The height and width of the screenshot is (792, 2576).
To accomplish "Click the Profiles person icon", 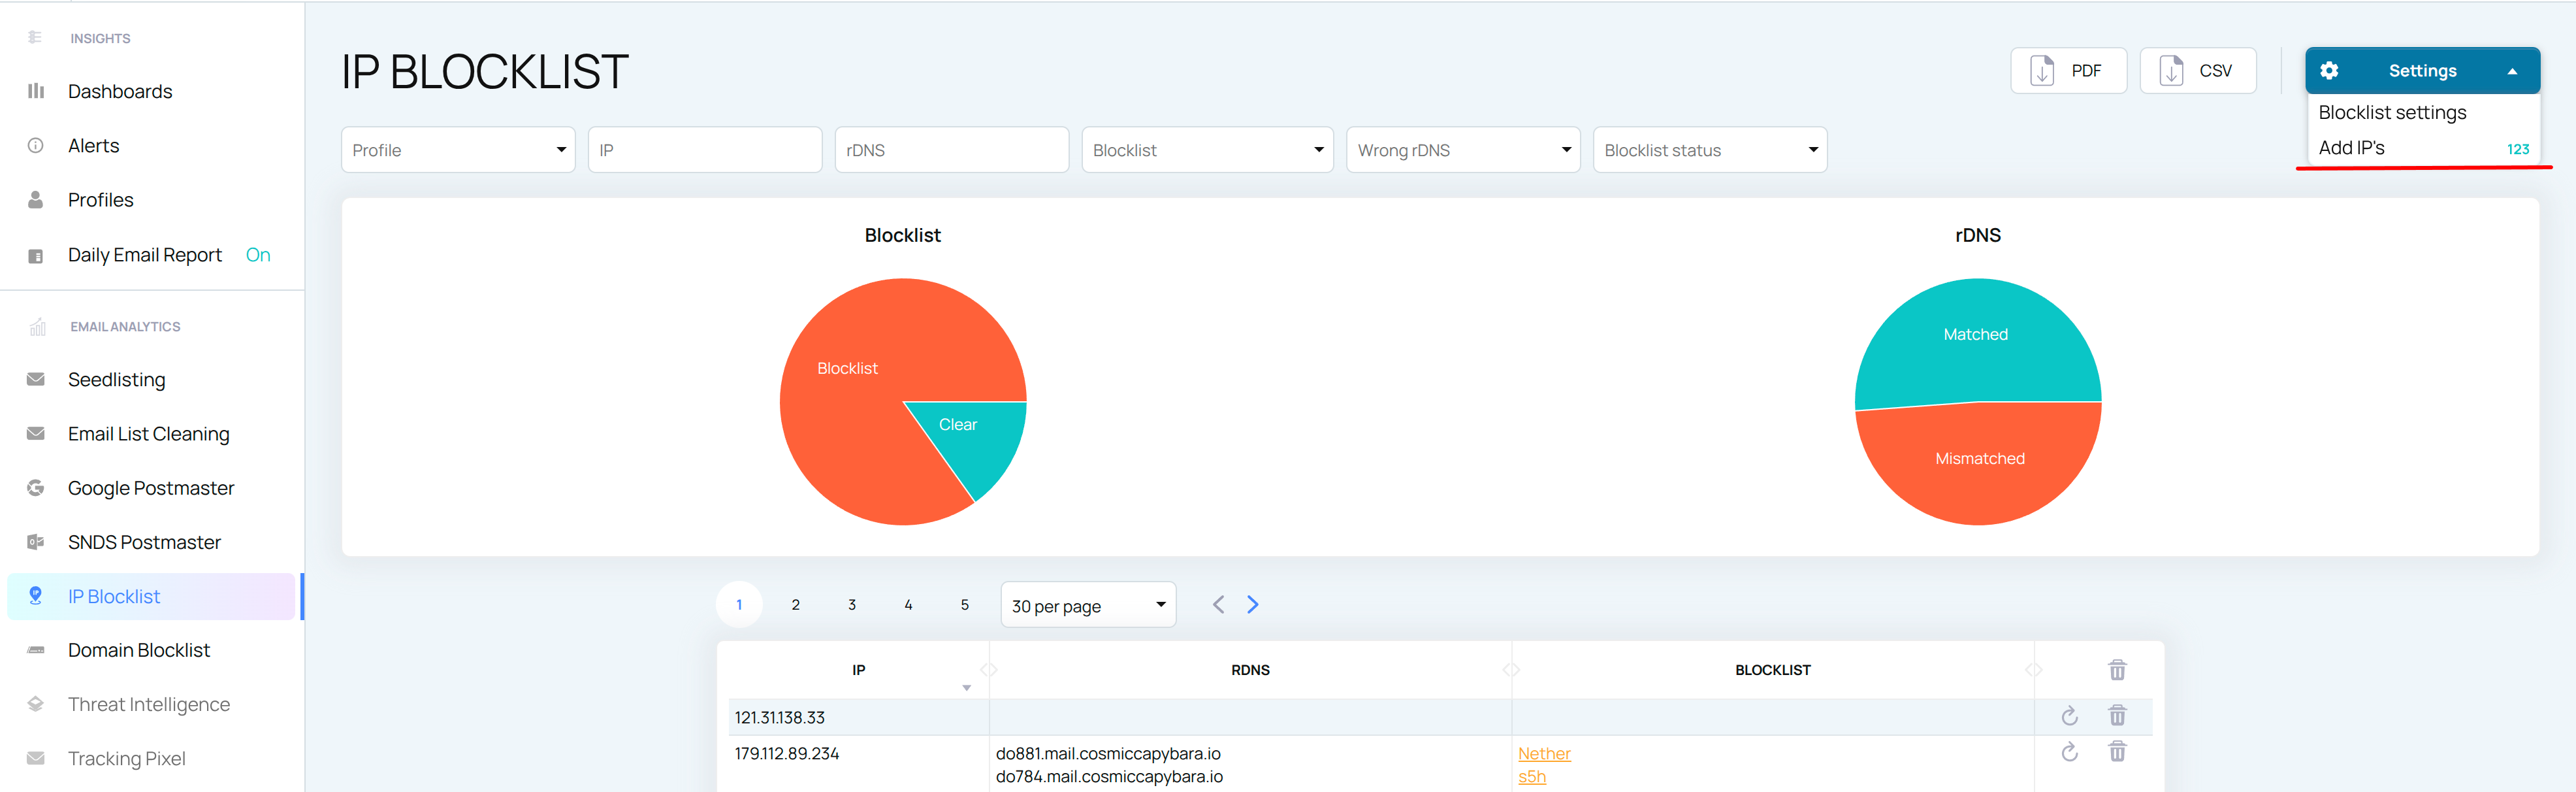I will pos(36,200).
